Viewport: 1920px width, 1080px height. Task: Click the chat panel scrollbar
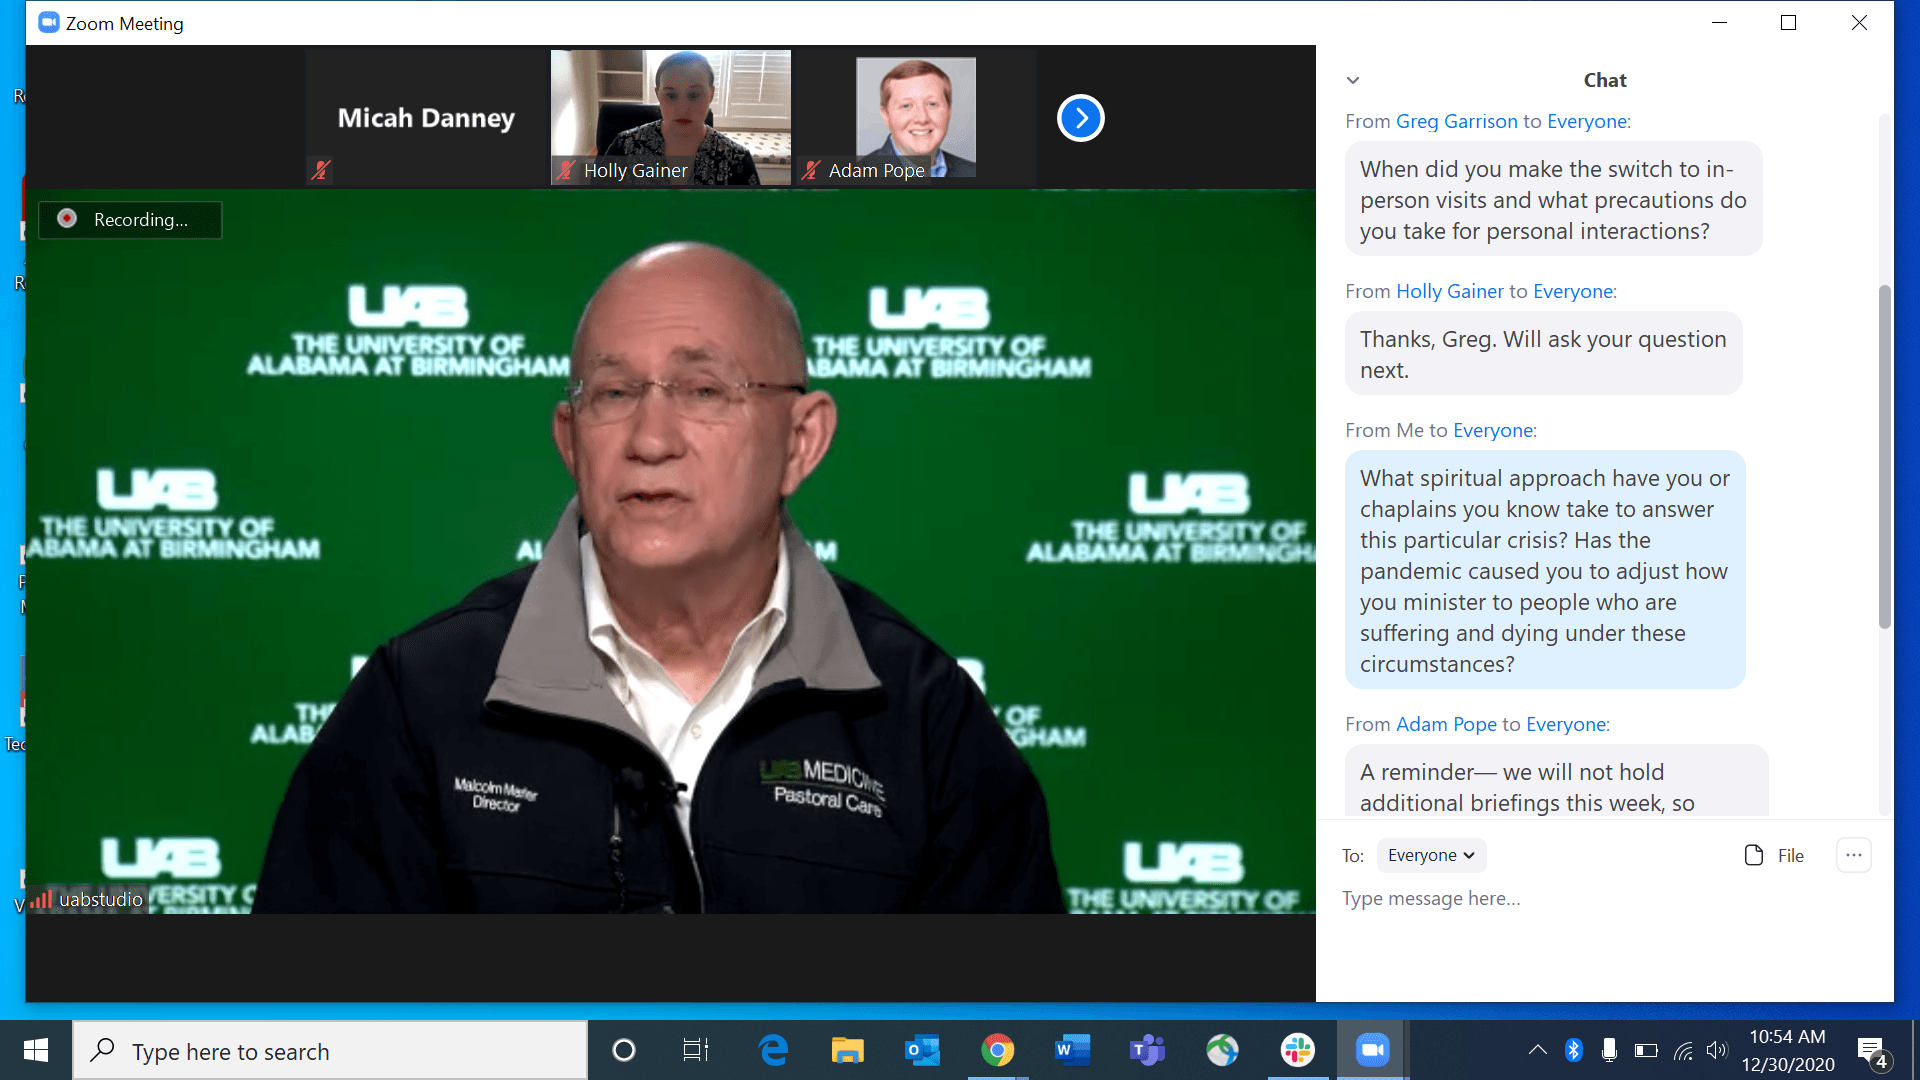point(1884,456)
